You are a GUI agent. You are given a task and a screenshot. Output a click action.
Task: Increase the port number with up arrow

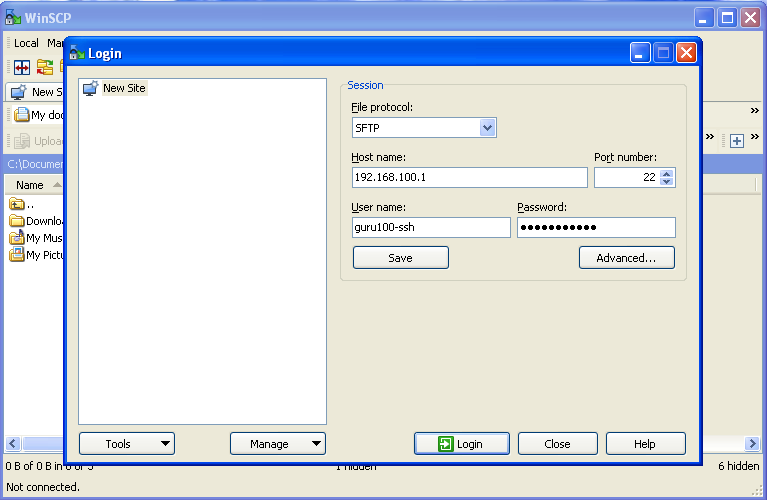click(x=667, y=173)
